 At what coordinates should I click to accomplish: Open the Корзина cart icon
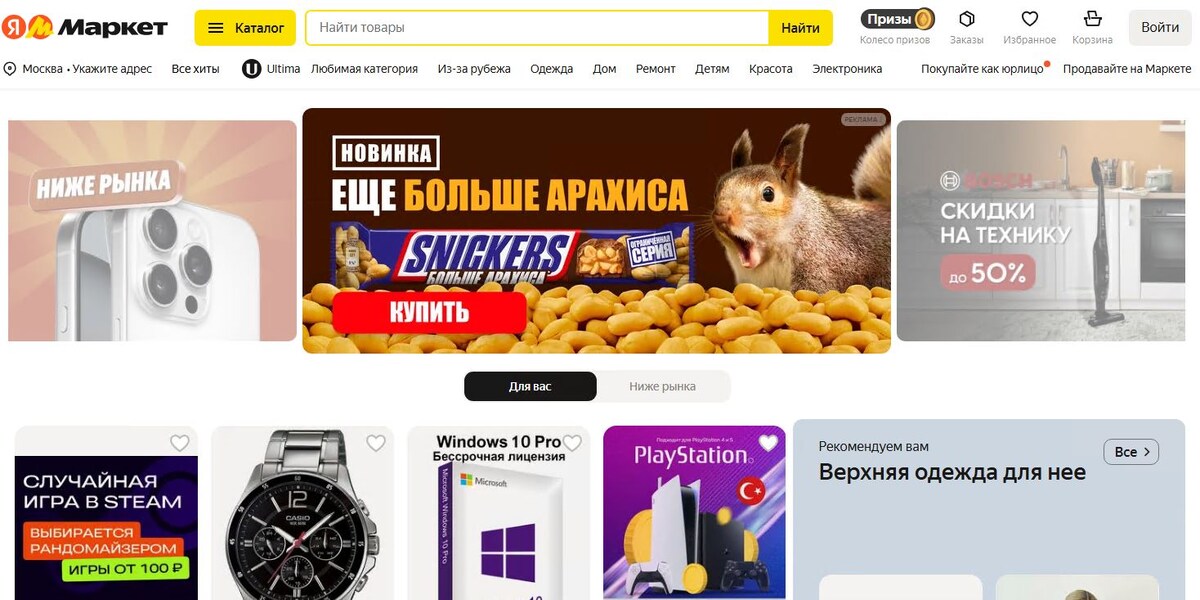pos(1092,19)
